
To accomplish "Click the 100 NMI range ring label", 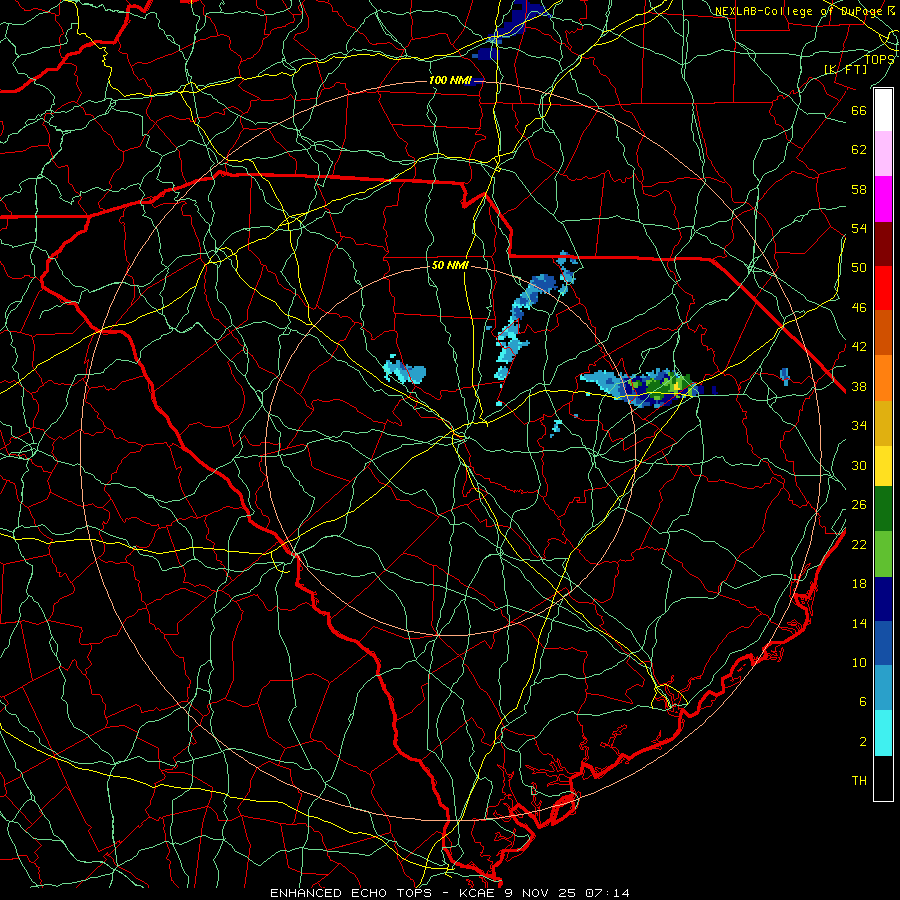I will [x=451, y=80].
